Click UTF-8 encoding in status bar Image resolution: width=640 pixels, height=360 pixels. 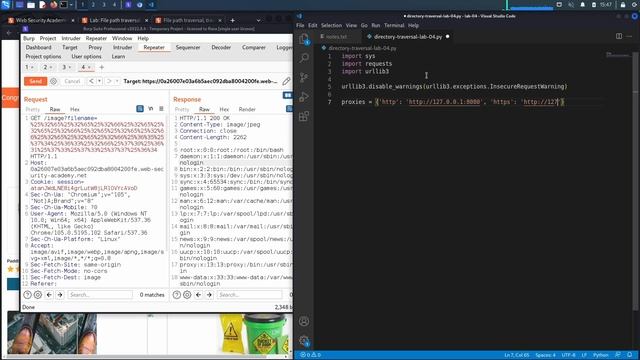click(569, 355)
